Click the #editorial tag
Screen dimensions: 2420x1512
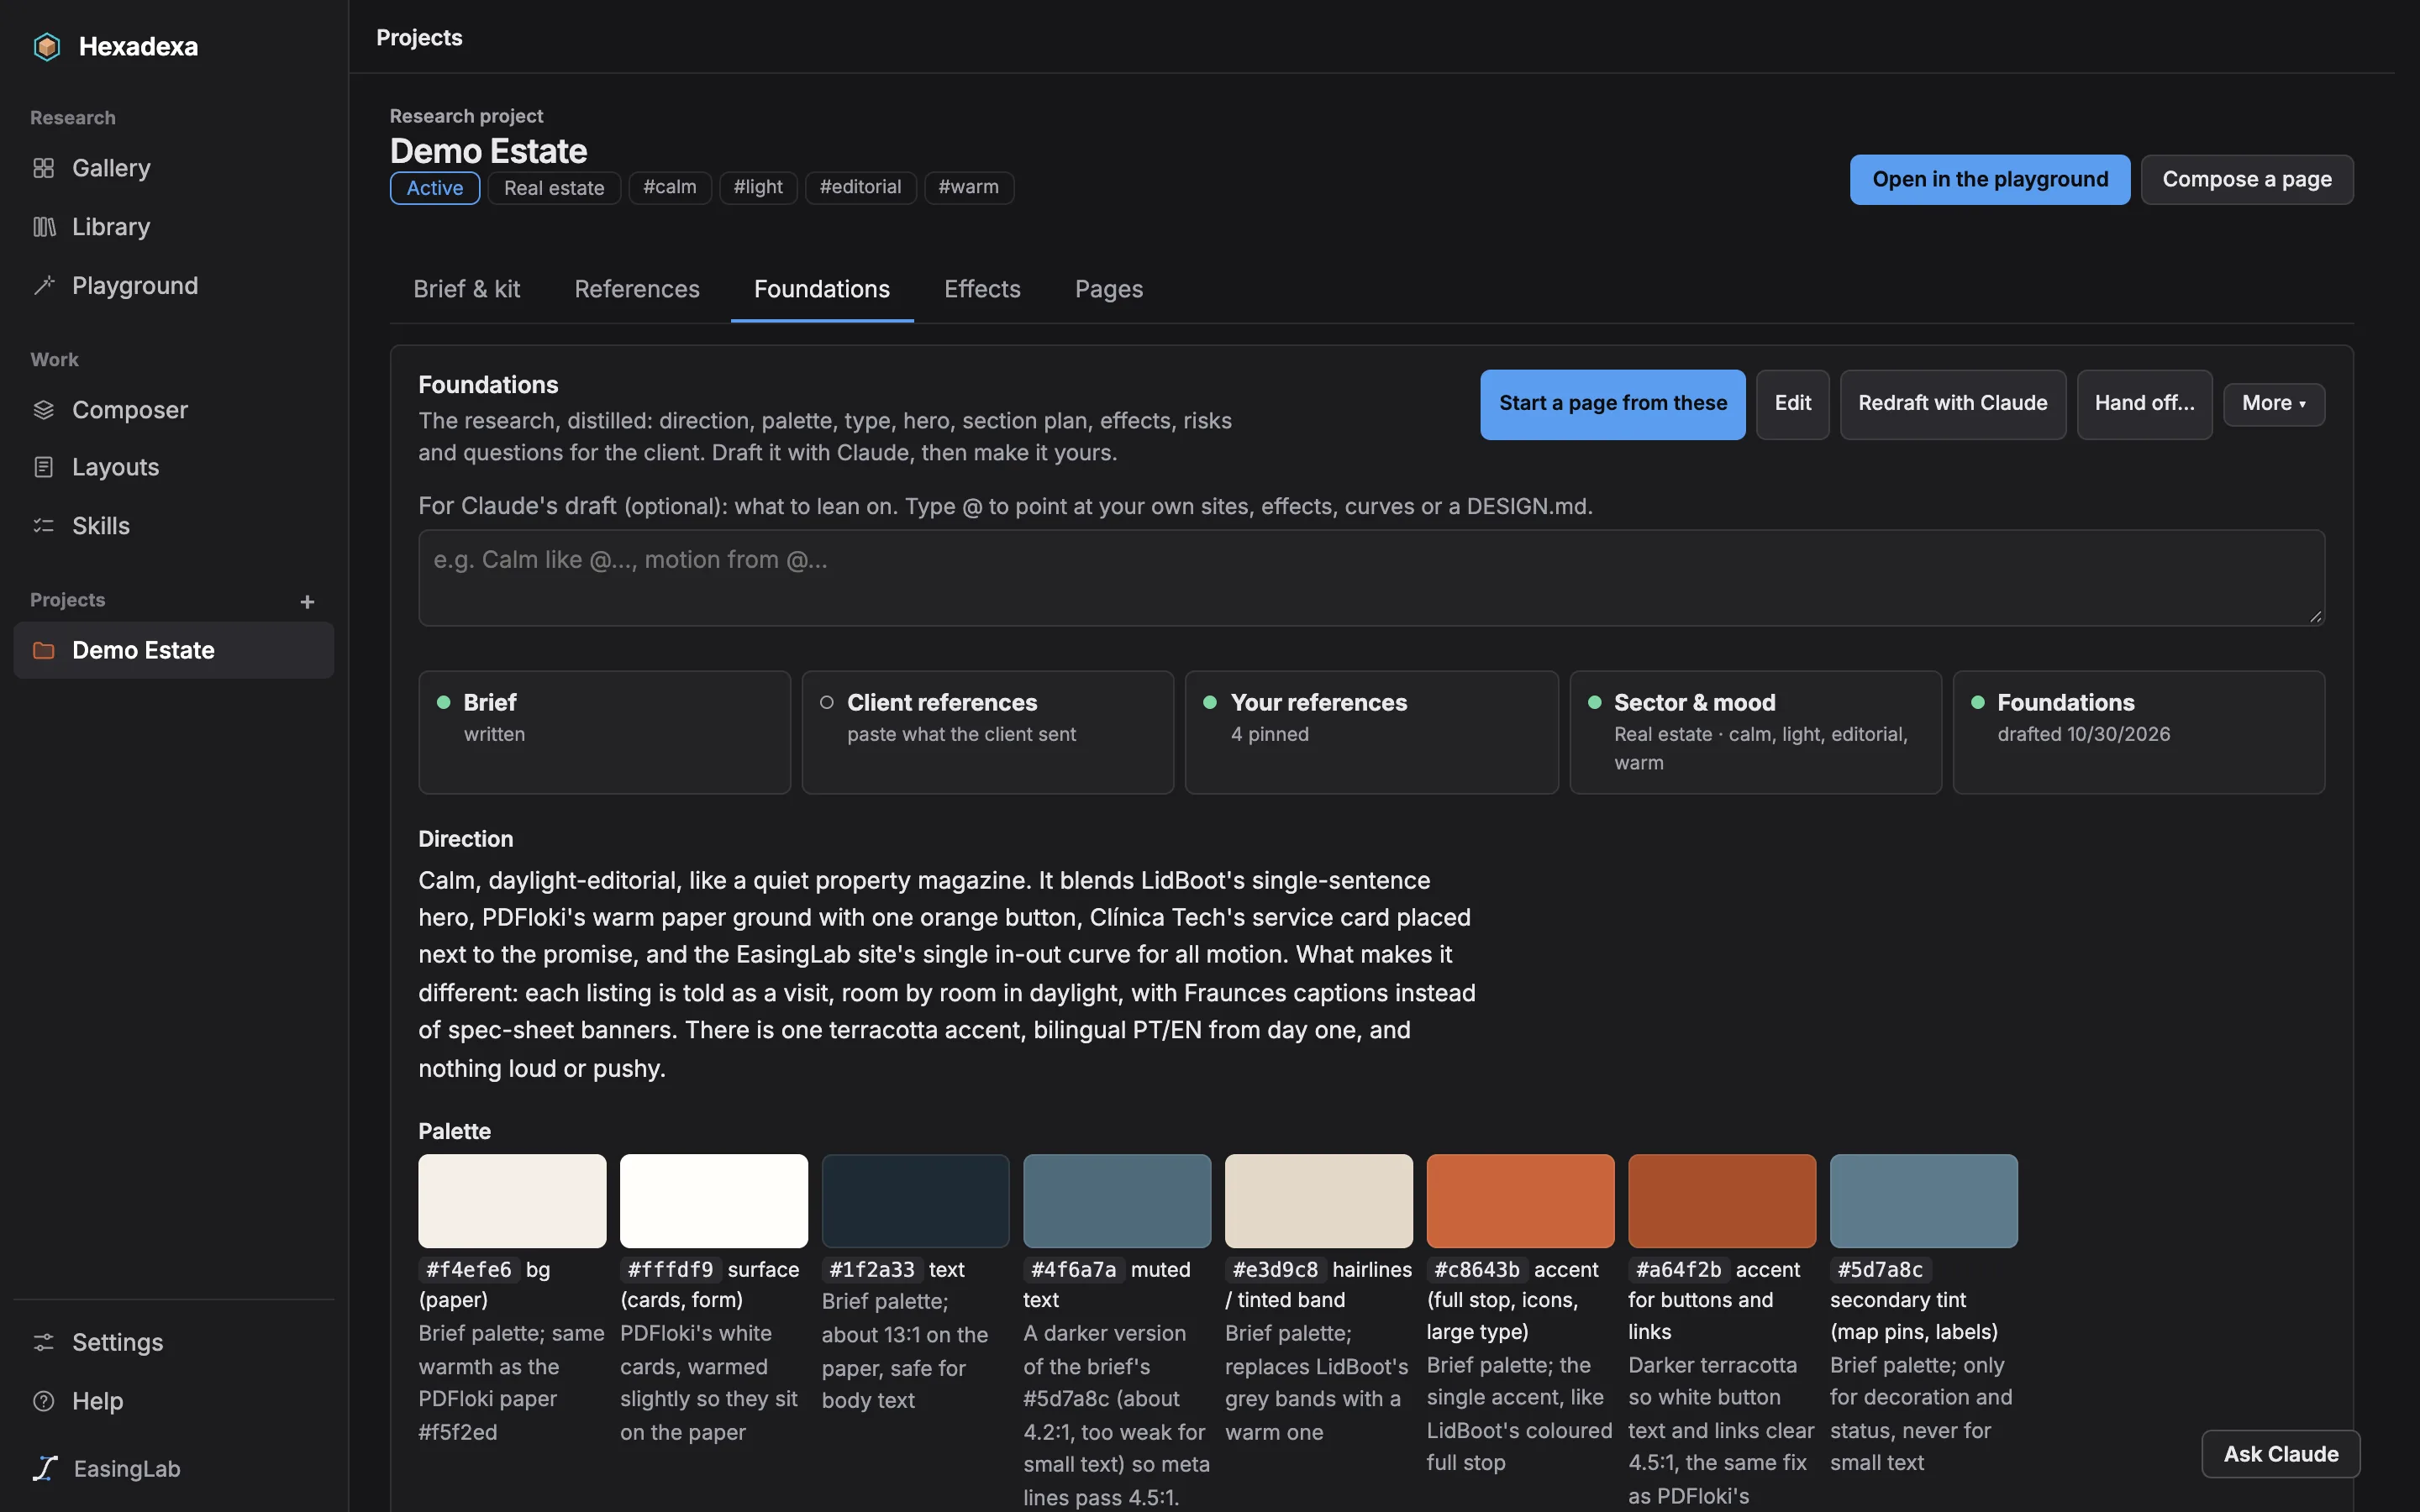point(860,188)
